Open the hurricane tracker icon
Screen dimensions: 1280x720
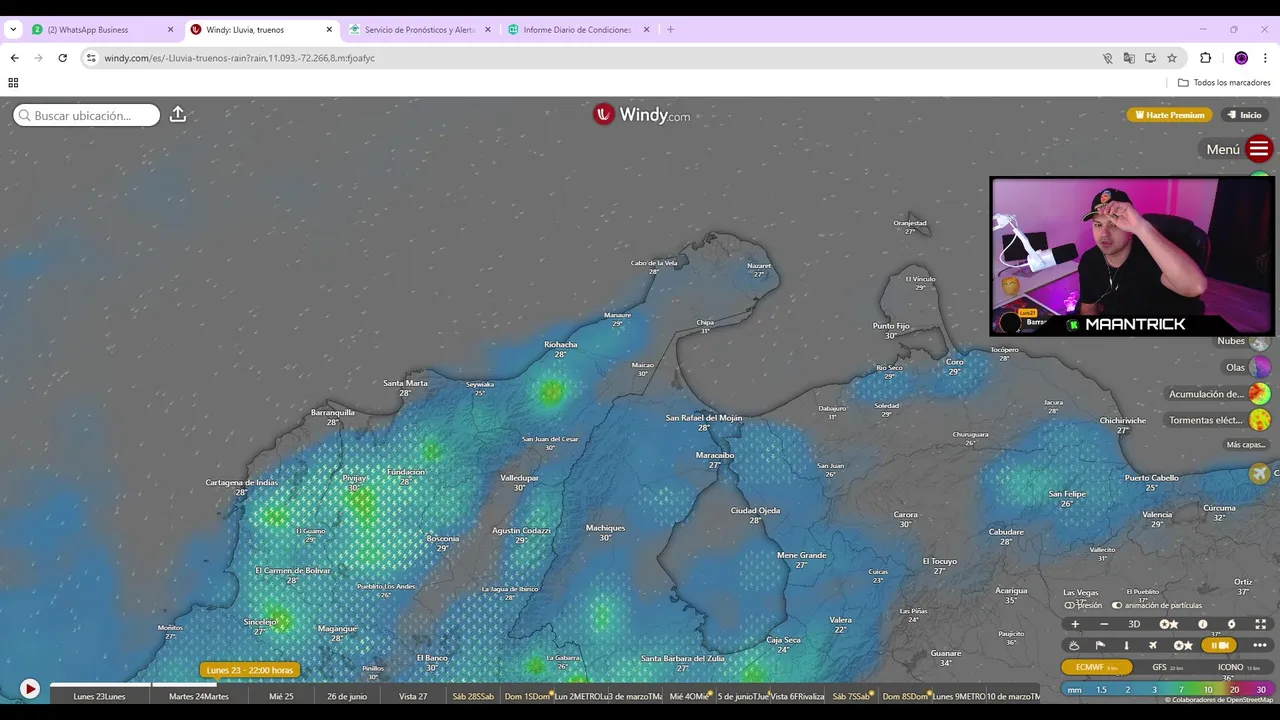[1232, 624]
